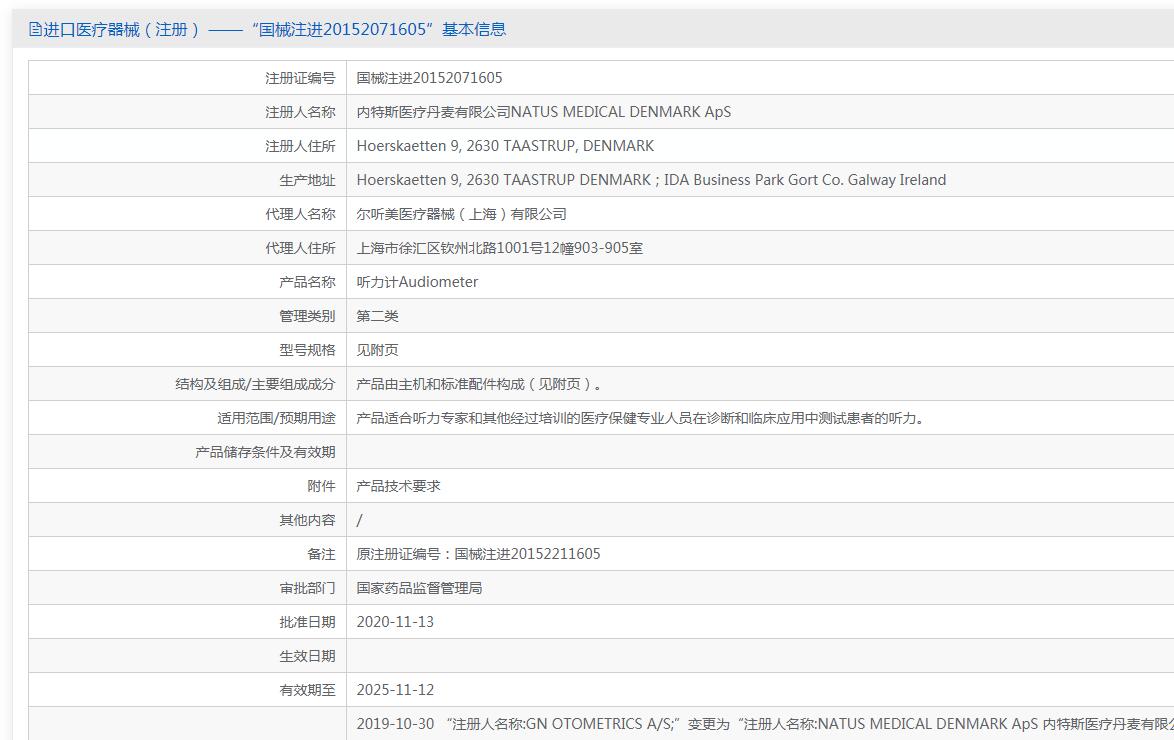Click the 批准日期 label
This screenshot has width=1174, height=740.
point(308,622)
